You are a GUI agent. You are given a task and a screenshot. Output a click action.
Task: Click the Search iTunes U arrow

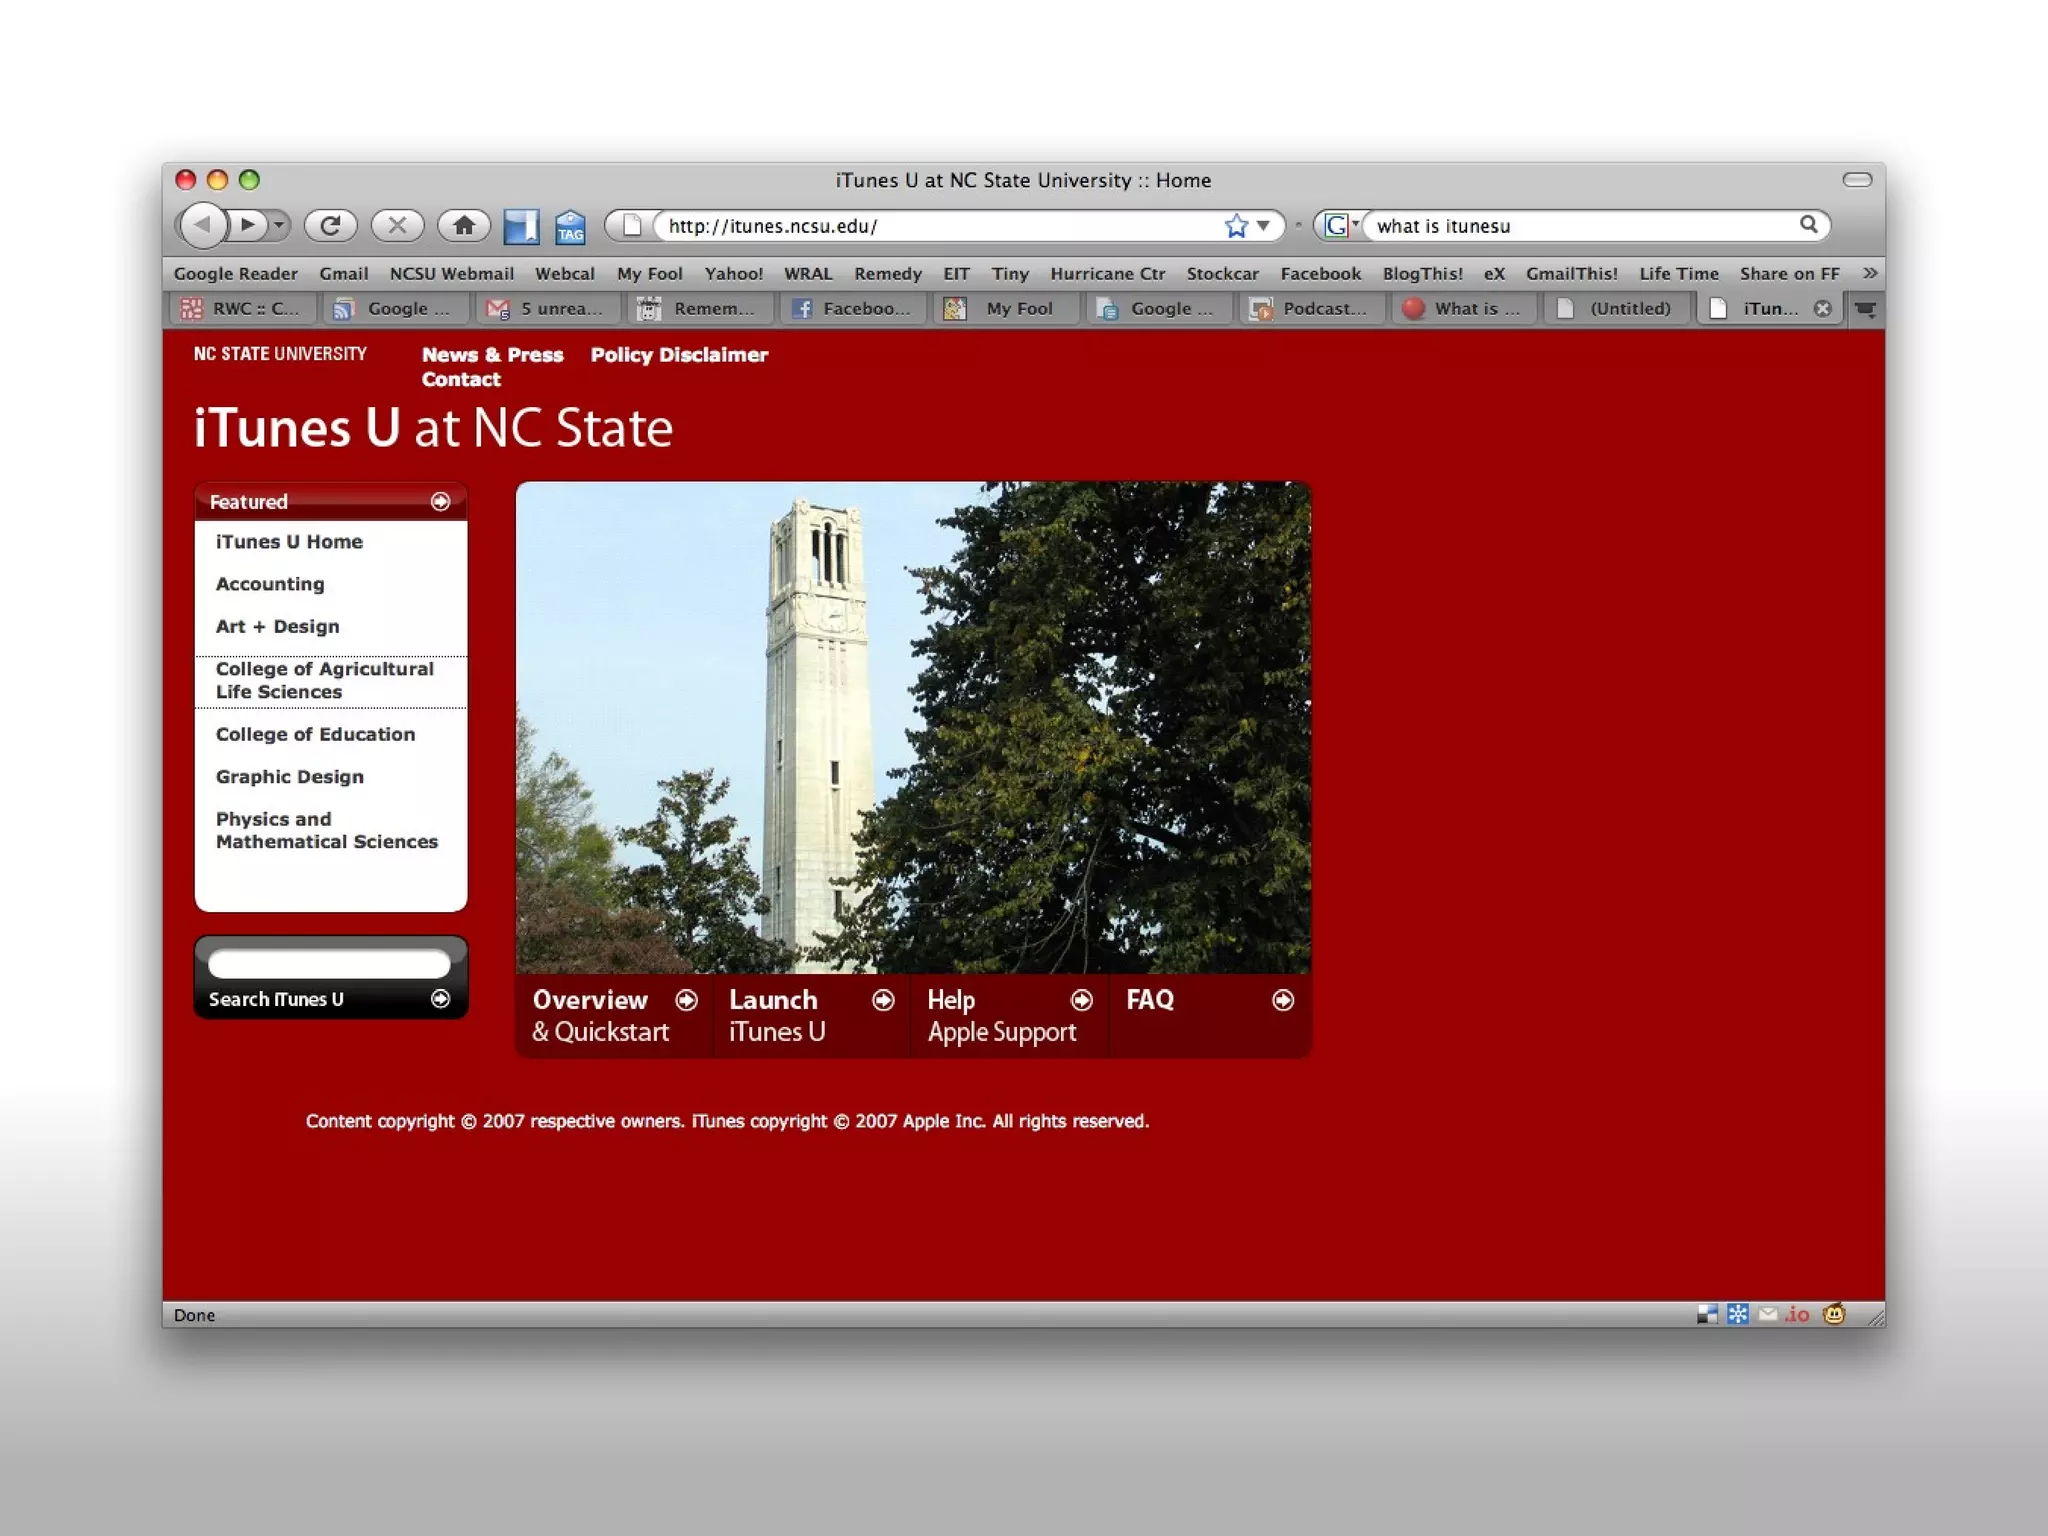point(440,999)
